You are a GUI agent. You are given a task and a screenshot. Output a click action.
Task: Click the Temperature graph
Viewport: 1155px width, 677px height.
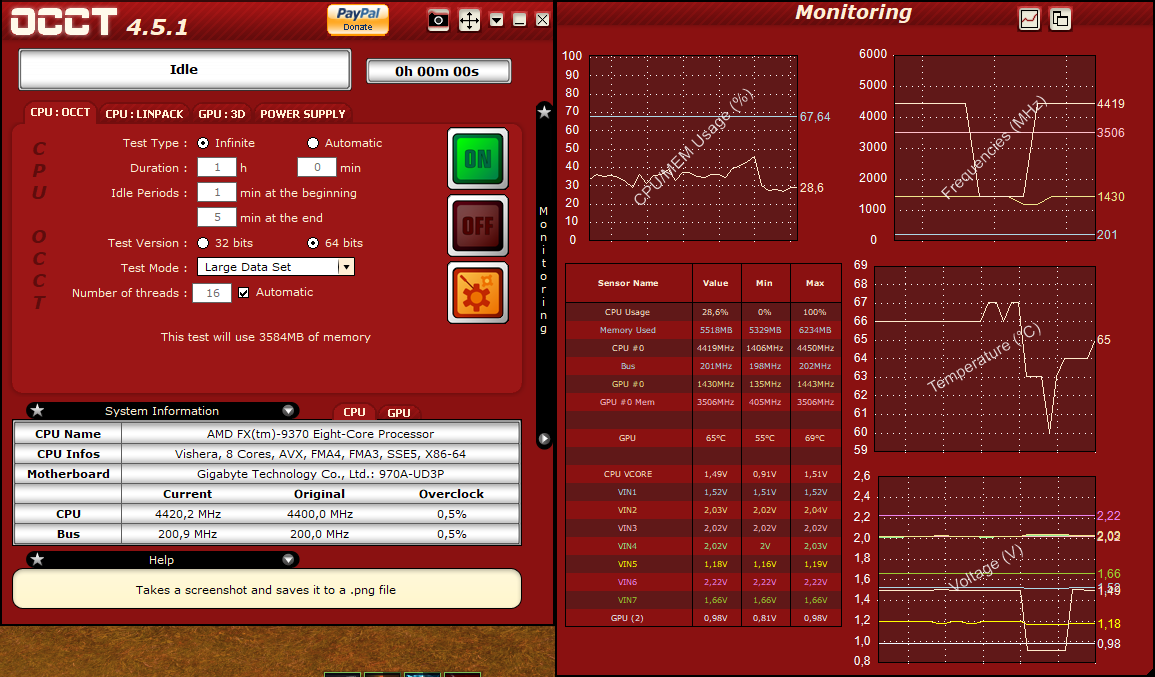(x=984, y=359)
